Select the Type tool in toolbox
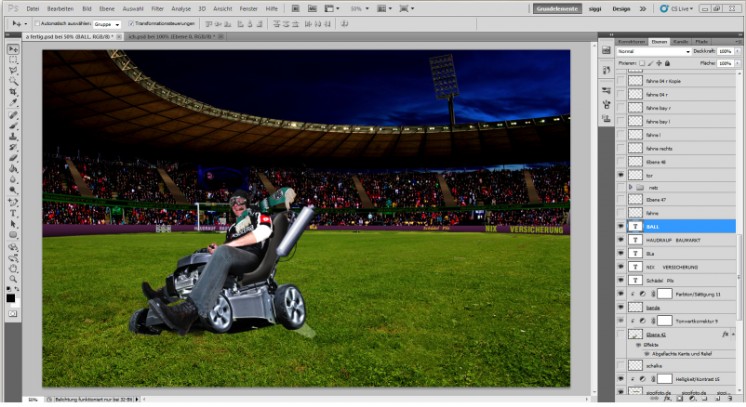 pos(13,212)
